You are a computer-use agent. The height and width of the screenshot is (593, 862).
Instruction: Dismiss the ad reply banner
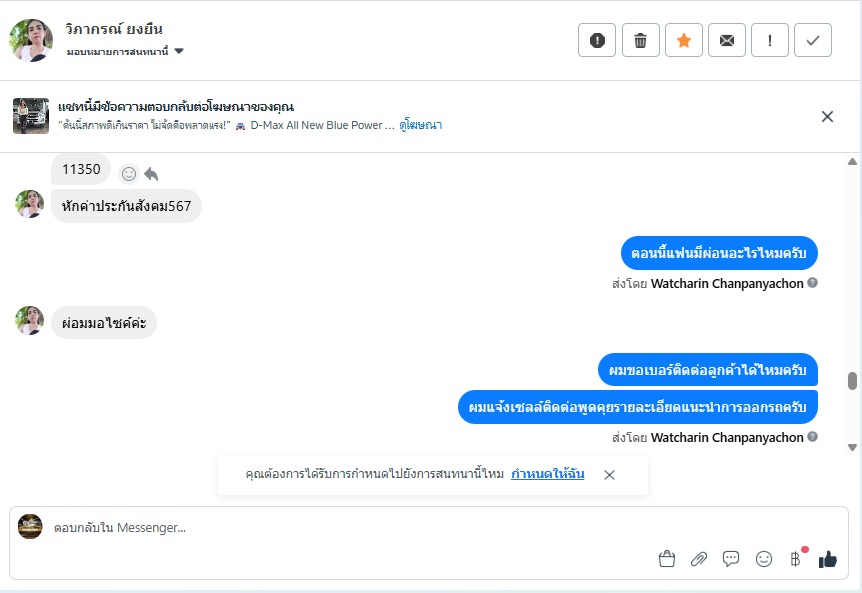click(827, 116)
